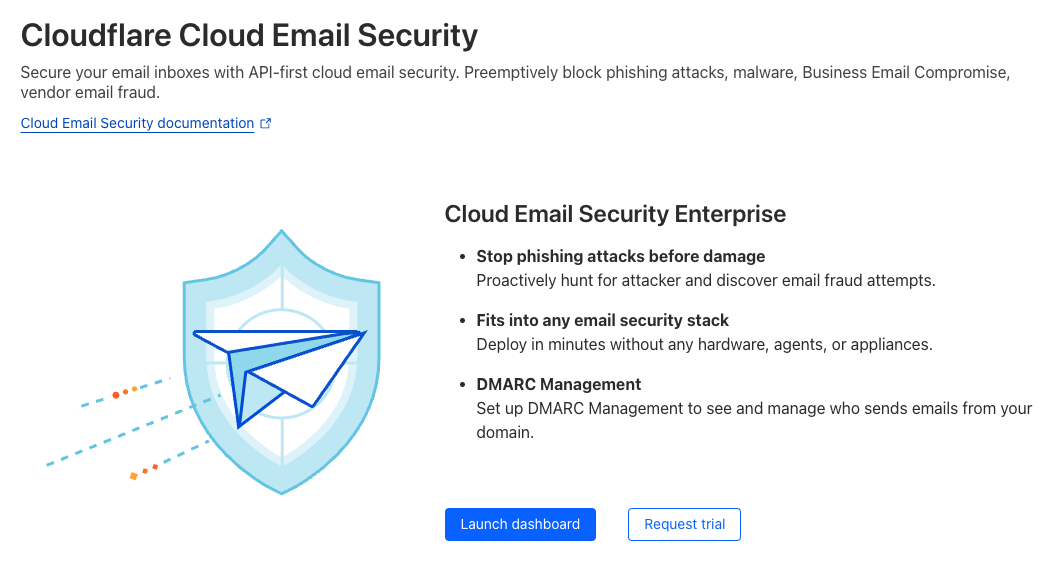Image resolution: width=1044 pixels, height=571 pixels.
Task: Click the DMARC Management feature heading
Action: pyautogui.click(x=558, y=384)
